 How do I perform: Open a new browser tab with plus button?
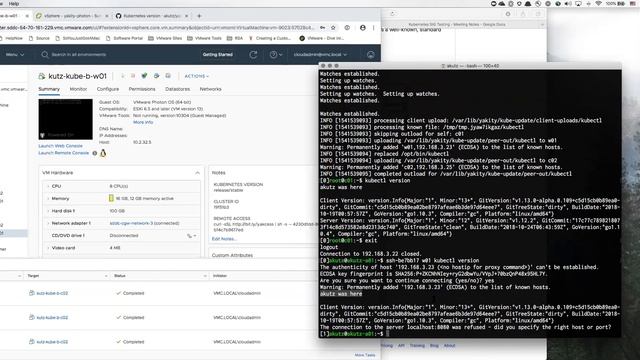click(x=199, y=16)
